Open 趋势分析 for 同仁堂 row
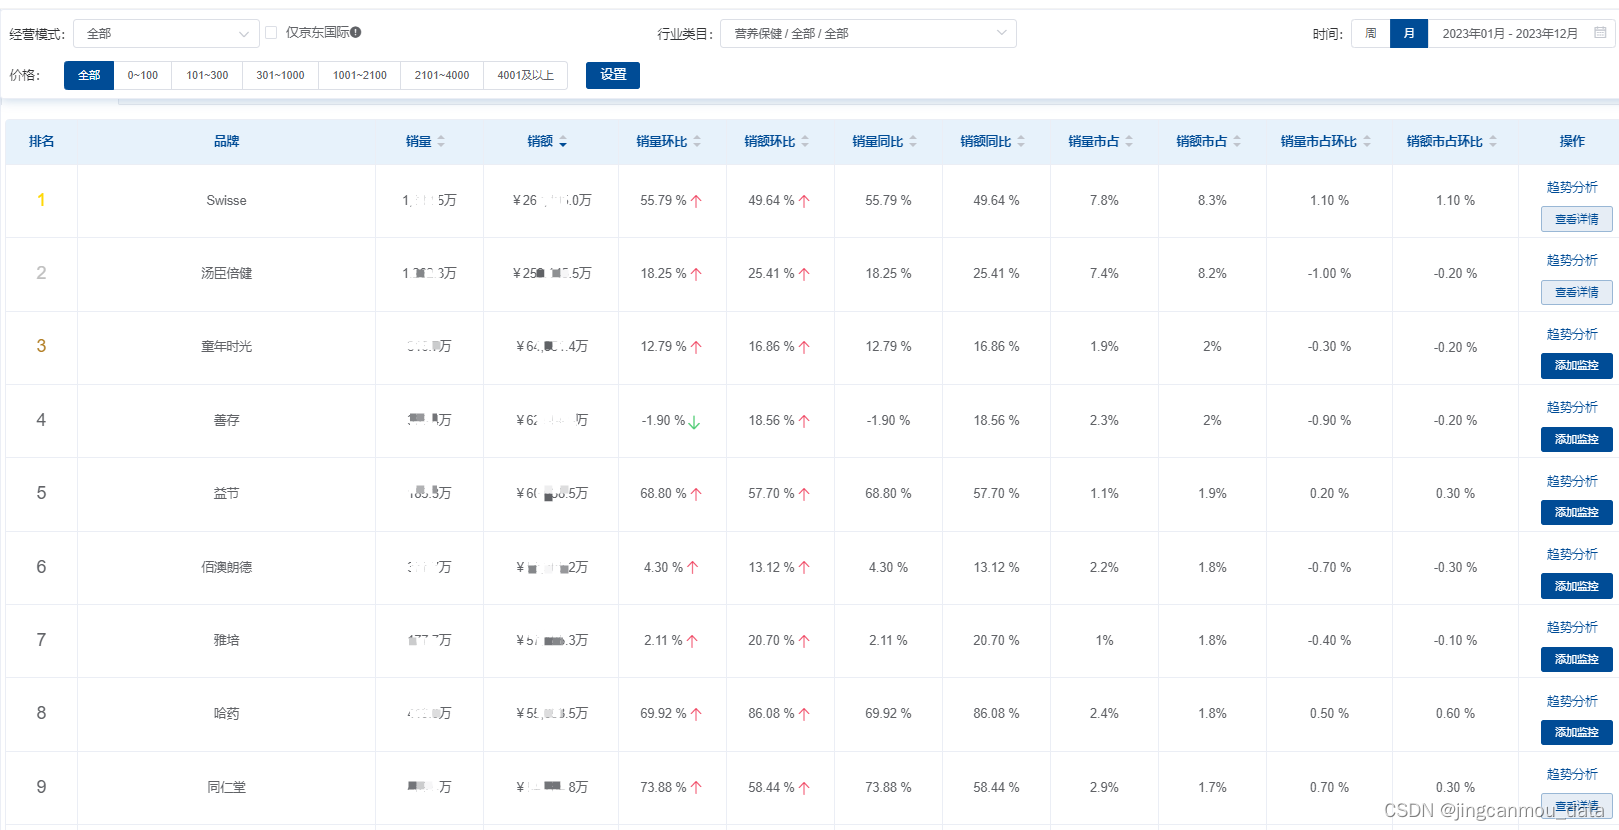1619x830 pixels. coord(1572,774)
